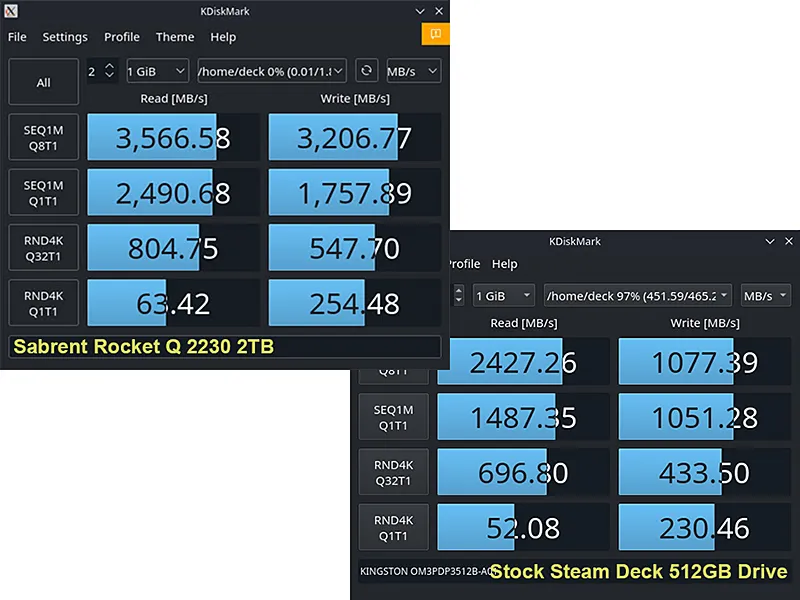The width and height of the screenshot is (800, 600).
Task: Decrease the test count stepper showing 2
Action: pos(109,75)
